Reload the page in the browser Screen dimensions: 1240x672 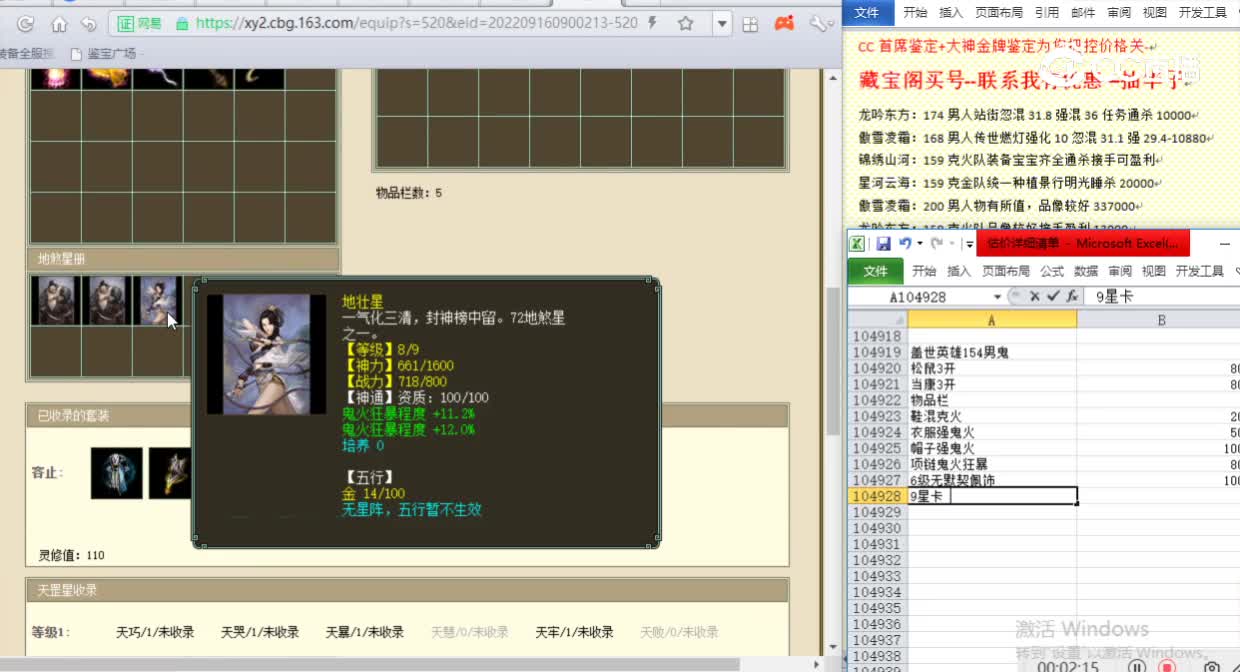[x=26, y=23]
